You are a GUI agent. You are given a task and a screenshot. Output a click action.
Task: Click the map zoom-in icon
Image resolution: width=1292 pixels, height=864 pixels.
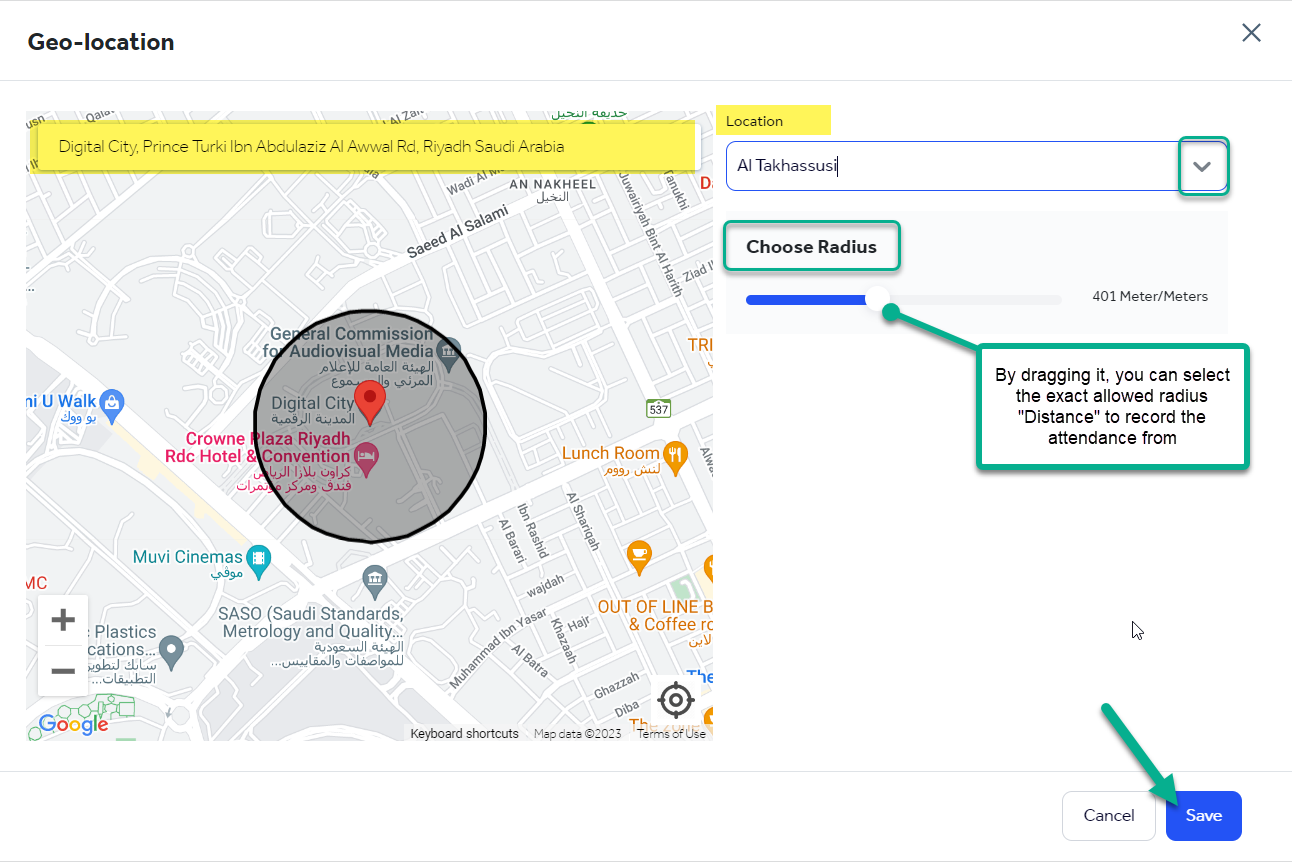pyautogui.click(x=62, y=619)
